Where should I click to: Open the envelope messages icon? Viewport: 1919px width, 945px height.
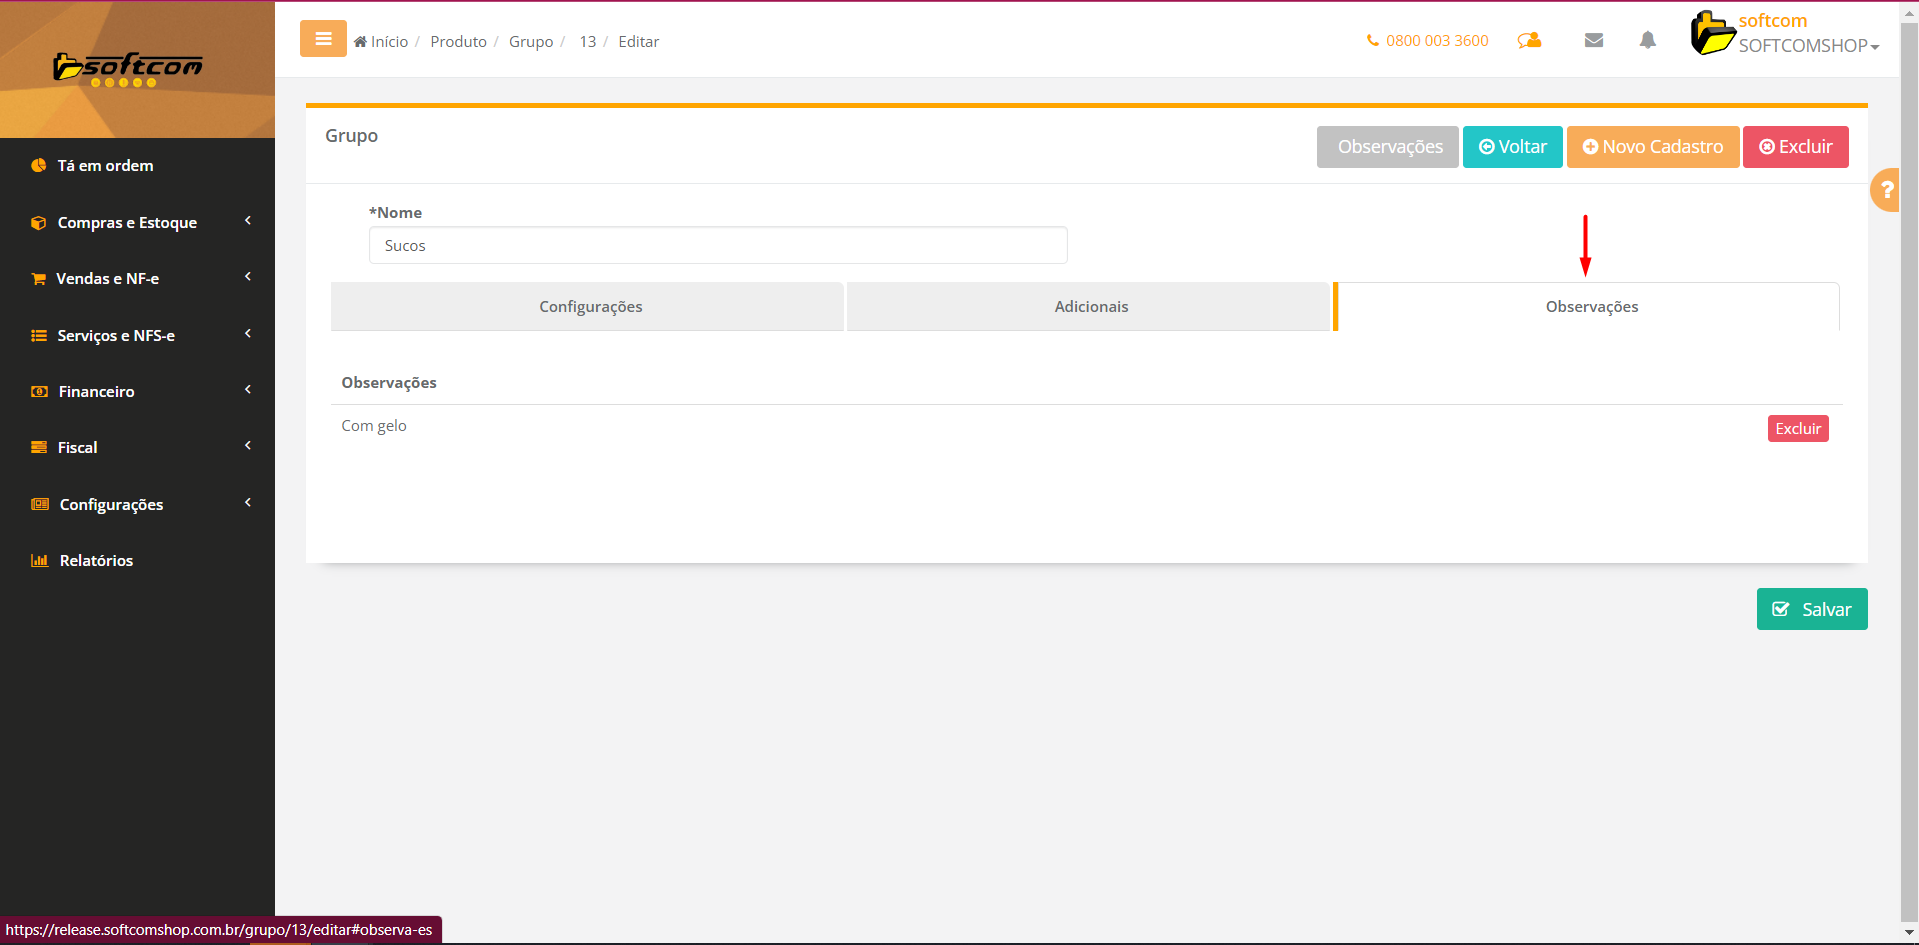pos(1594,40)
